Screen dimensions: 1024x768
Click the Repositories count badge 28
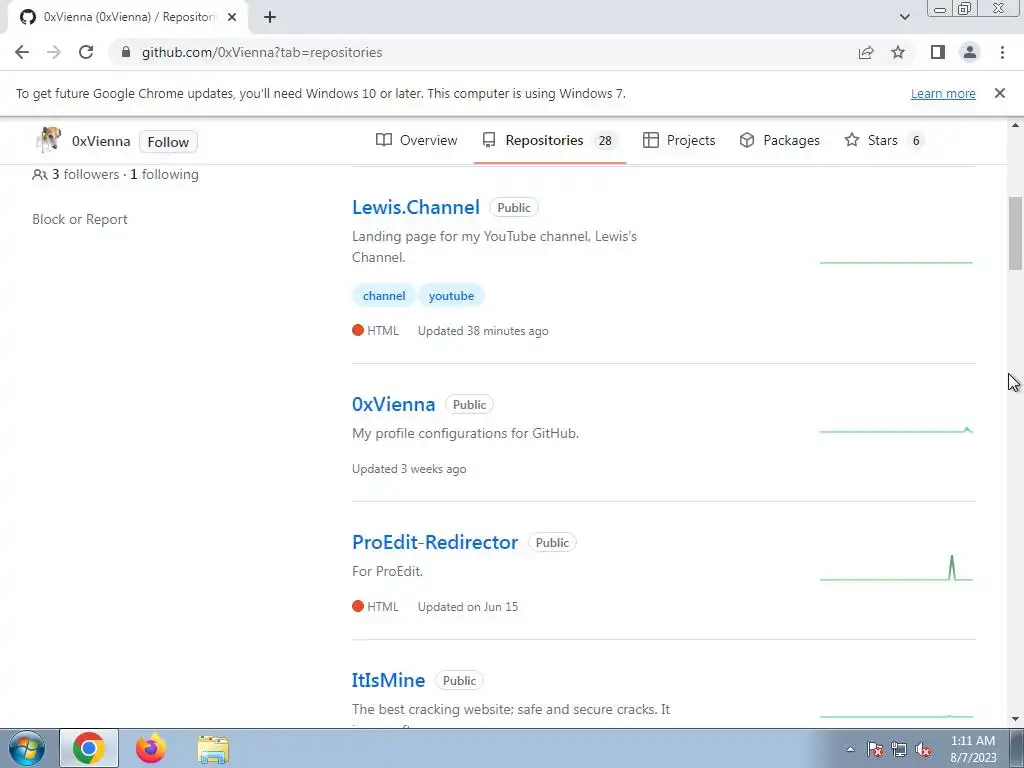(605, 140)
